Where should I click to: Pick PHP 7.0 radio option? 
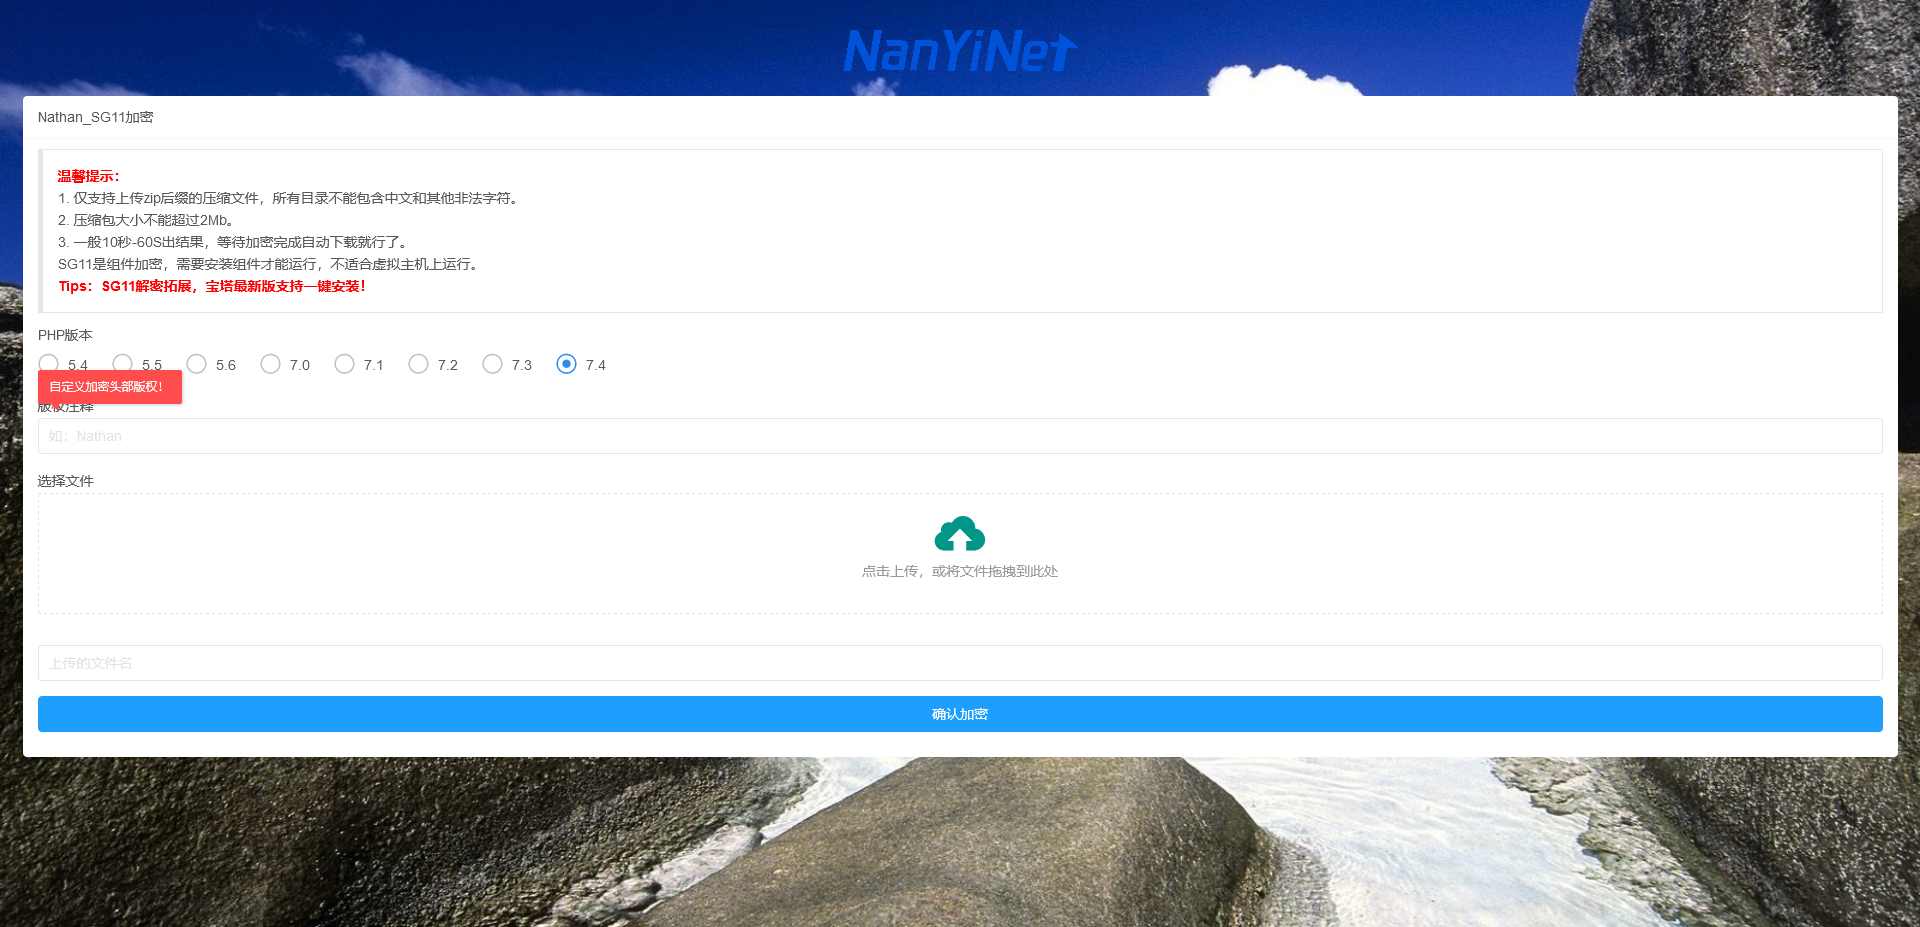pos(271,364)
